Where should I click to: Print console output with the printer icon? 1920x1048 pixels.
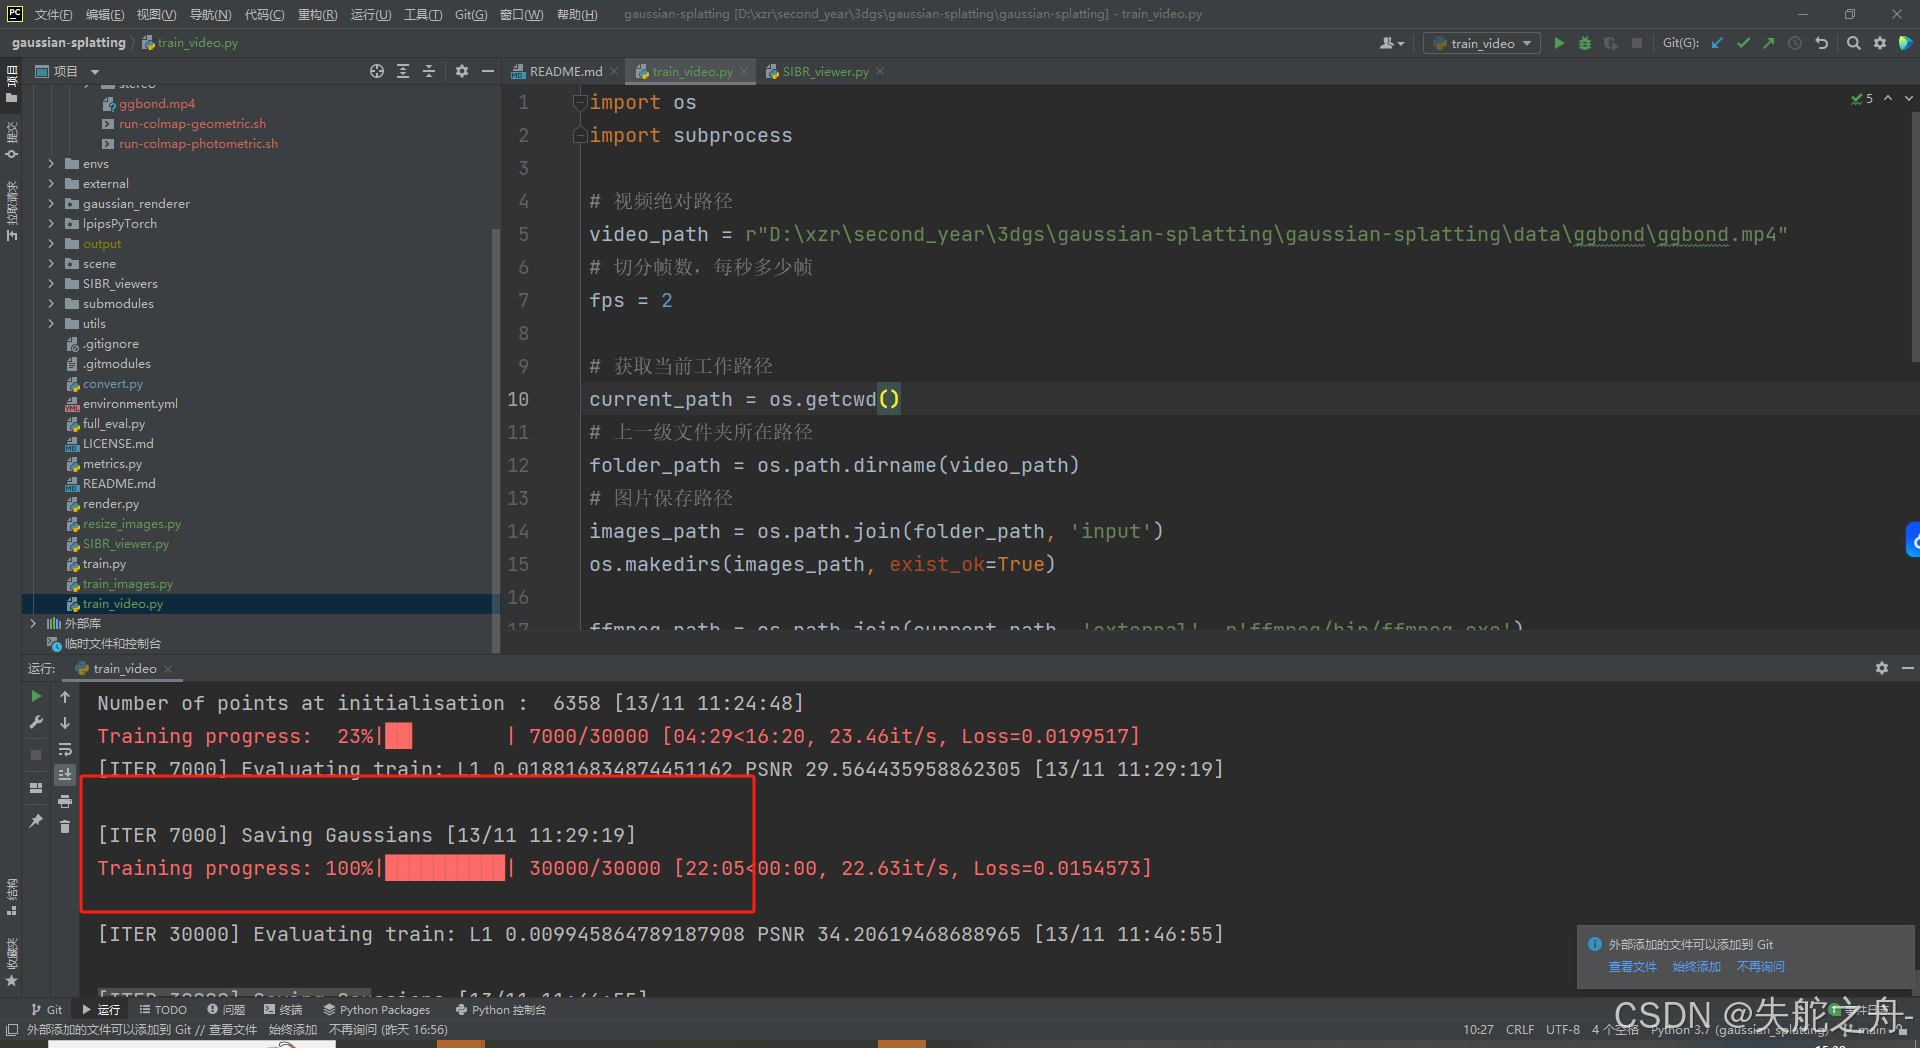tap(65, 801)
